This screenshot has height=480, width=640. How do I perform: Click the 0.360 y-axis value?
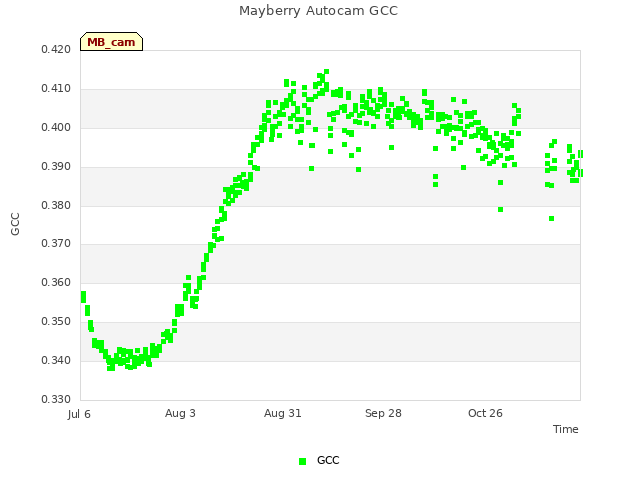coord(56,282)
